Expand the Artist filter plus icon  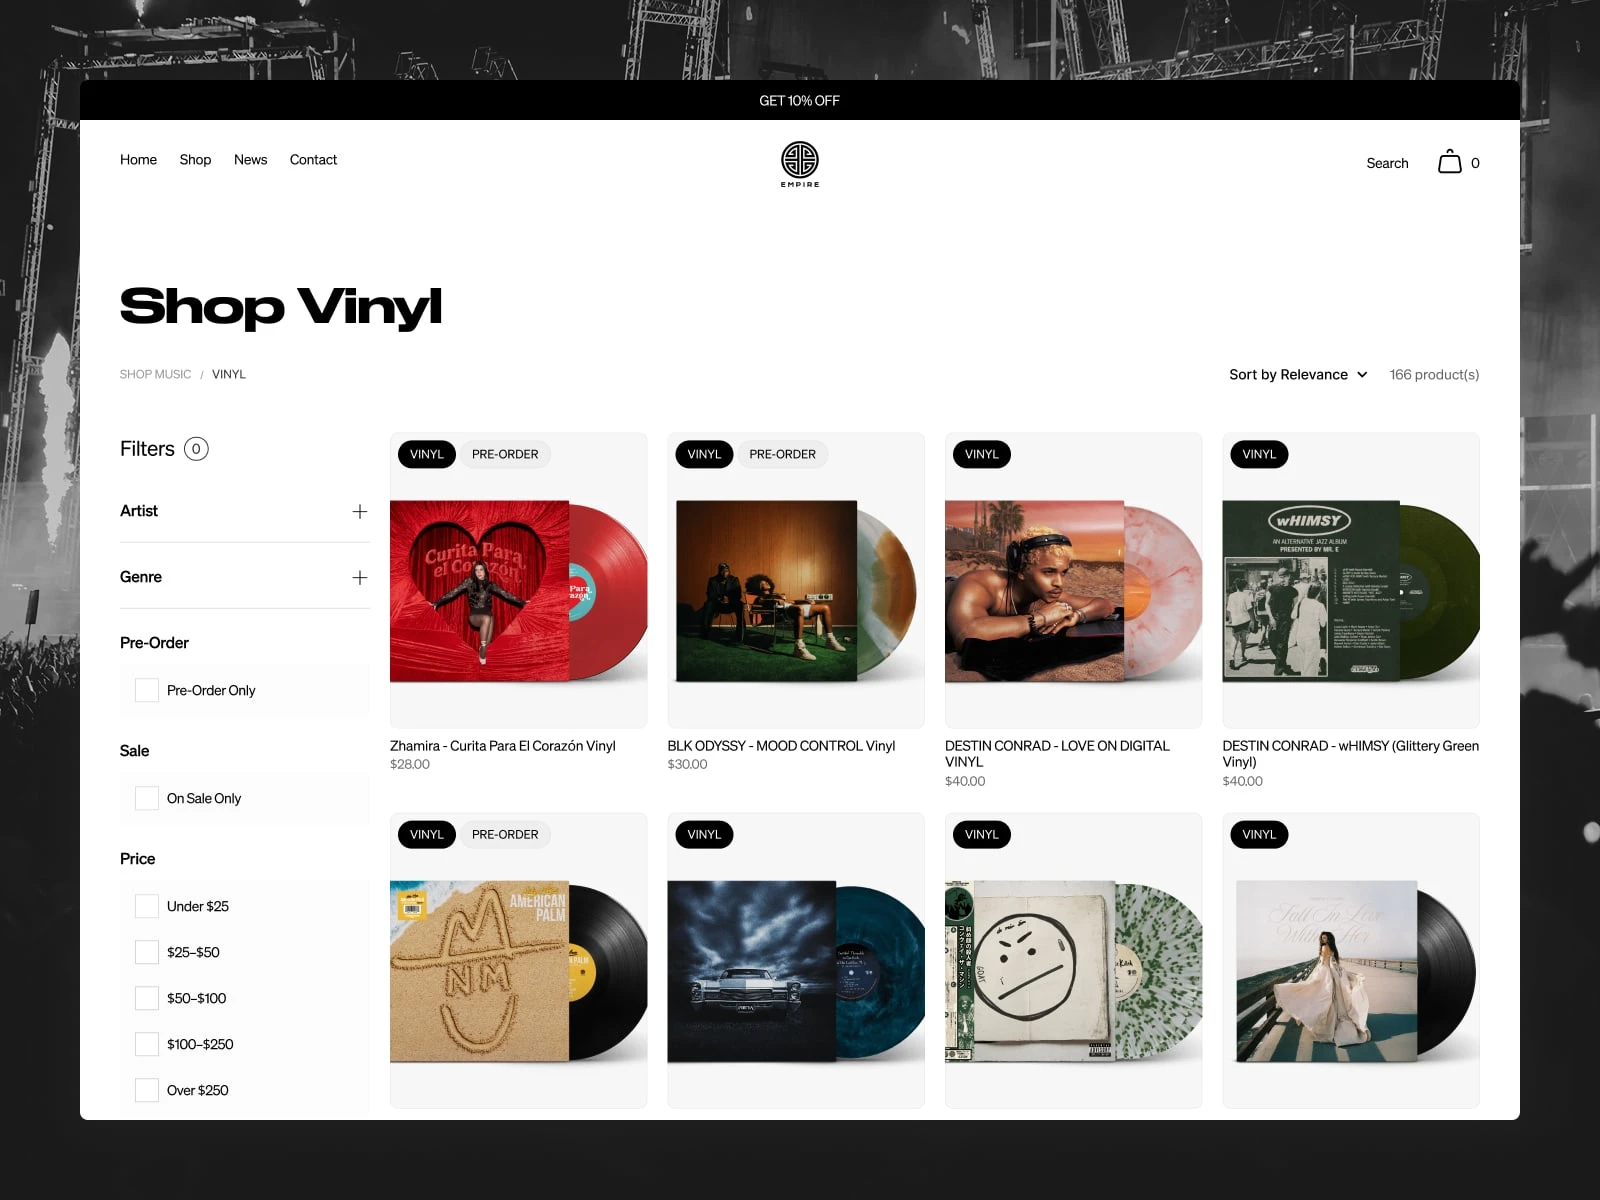coord(360,512)
